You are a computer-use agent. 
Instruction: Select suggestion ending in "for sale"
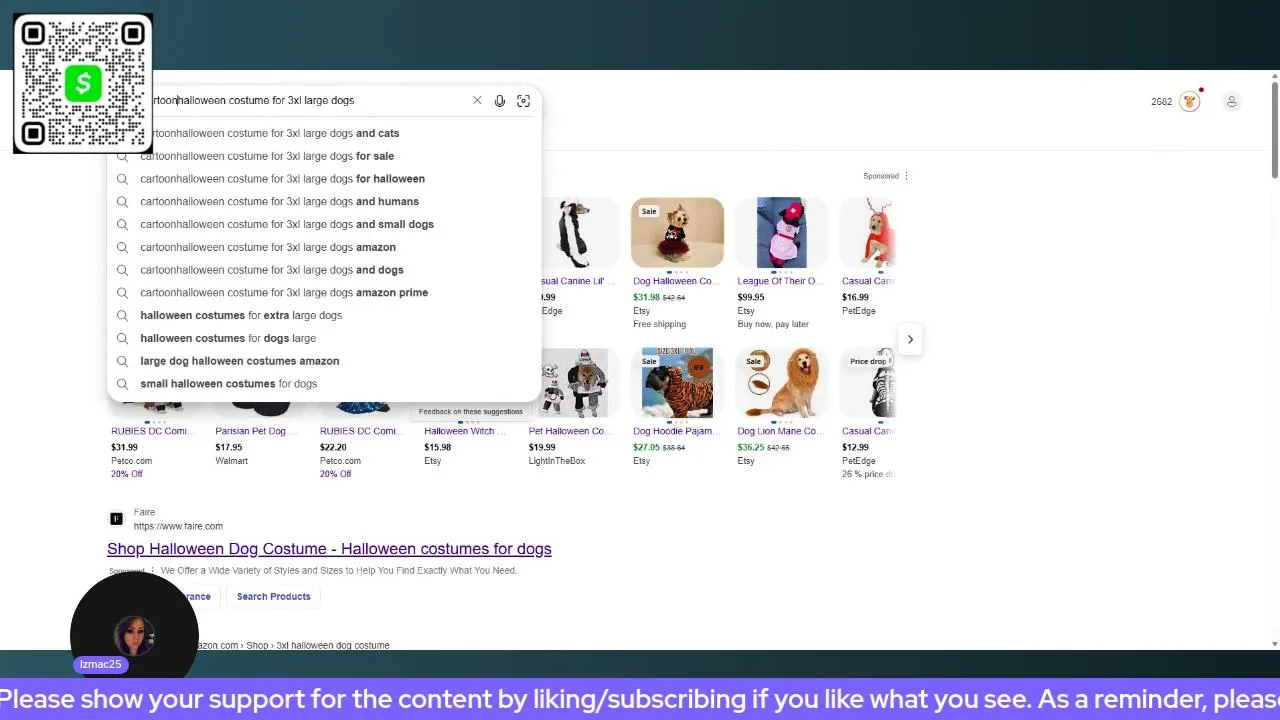pos(324,156)
